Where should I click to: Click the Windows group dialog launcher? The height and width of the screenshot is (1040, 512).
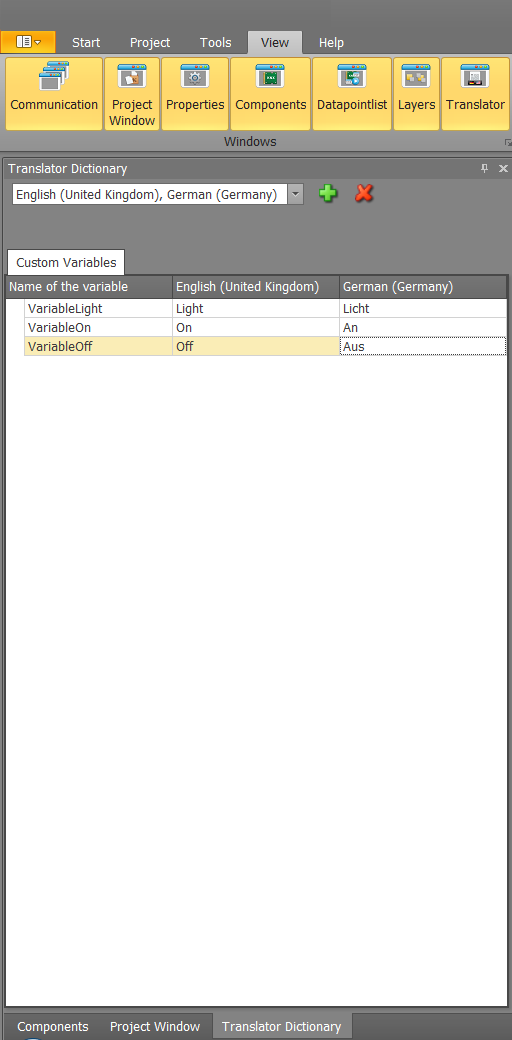tap(508, 142)
